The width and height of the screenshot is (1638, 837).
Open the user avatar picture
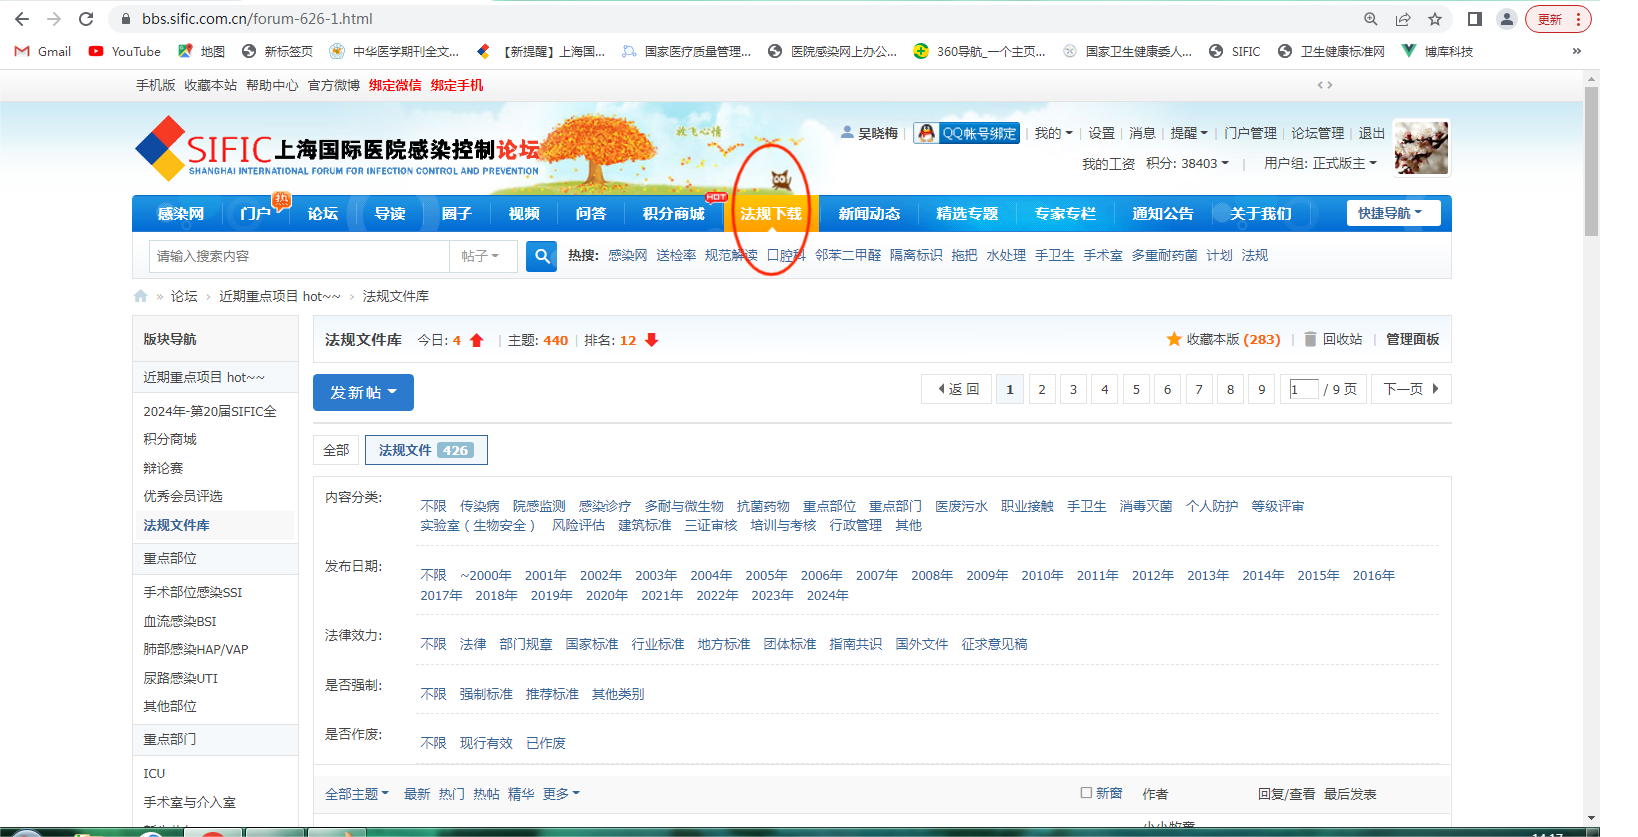click(1421, 147)
